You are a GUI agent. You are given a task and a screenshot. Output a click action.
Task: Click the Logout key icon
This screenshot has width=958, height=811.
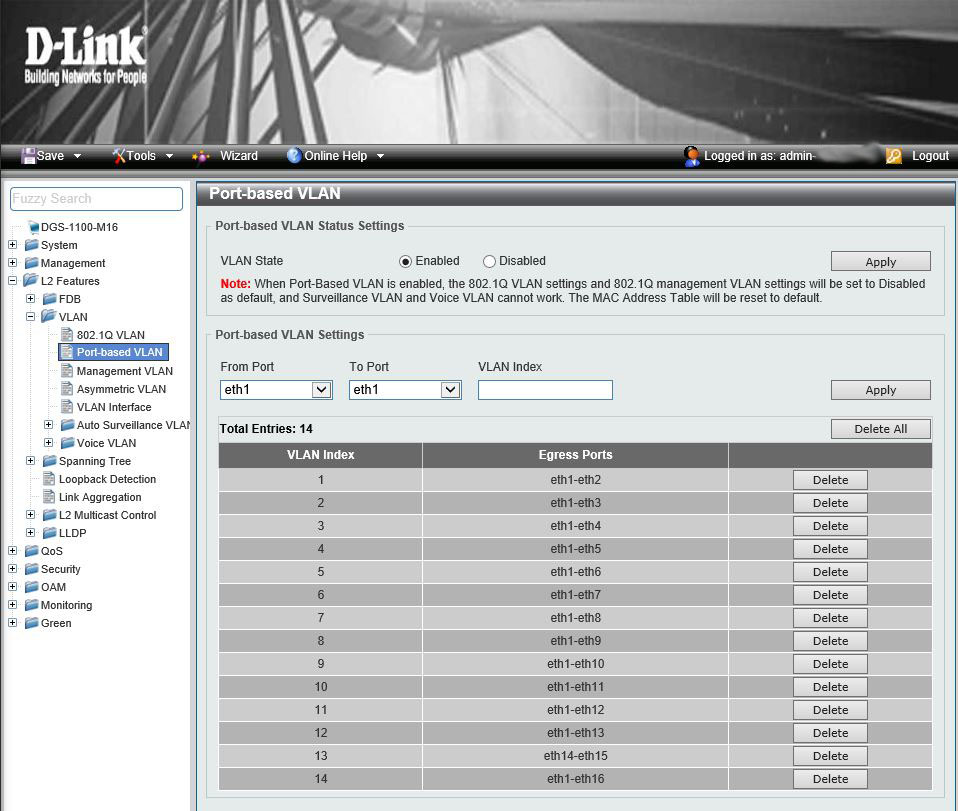coord(894,156)
